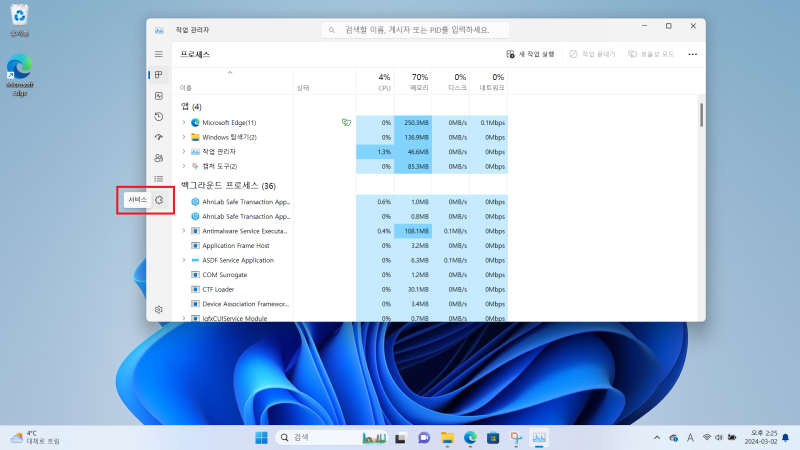The image size is (800, 450).
Task: Open the Users page in sidebar
Action: point(159,158)
